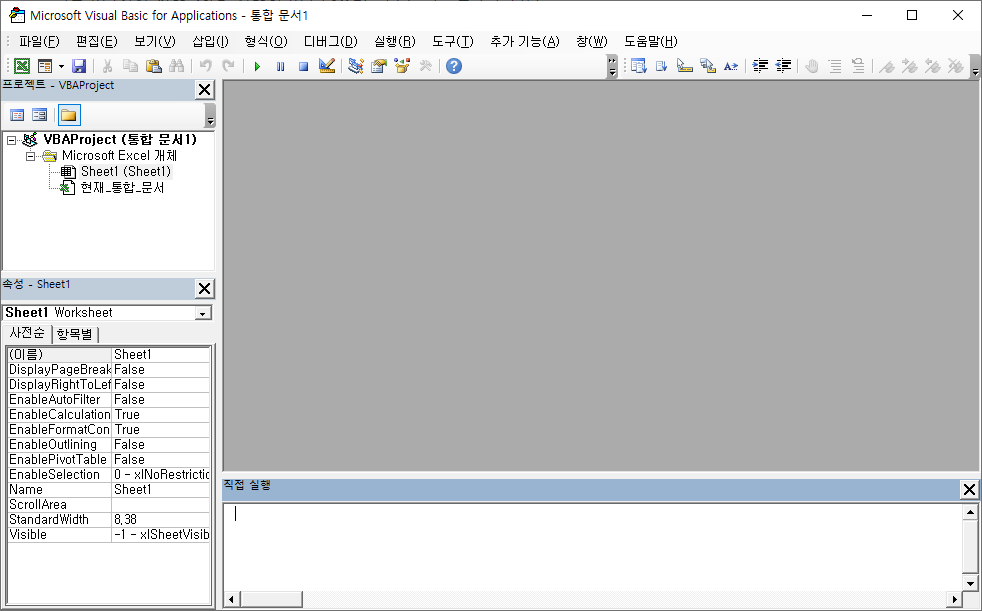Click the Undo arrow icon
The height and width of the screenshot is (611, 982).
click(205, 66)
